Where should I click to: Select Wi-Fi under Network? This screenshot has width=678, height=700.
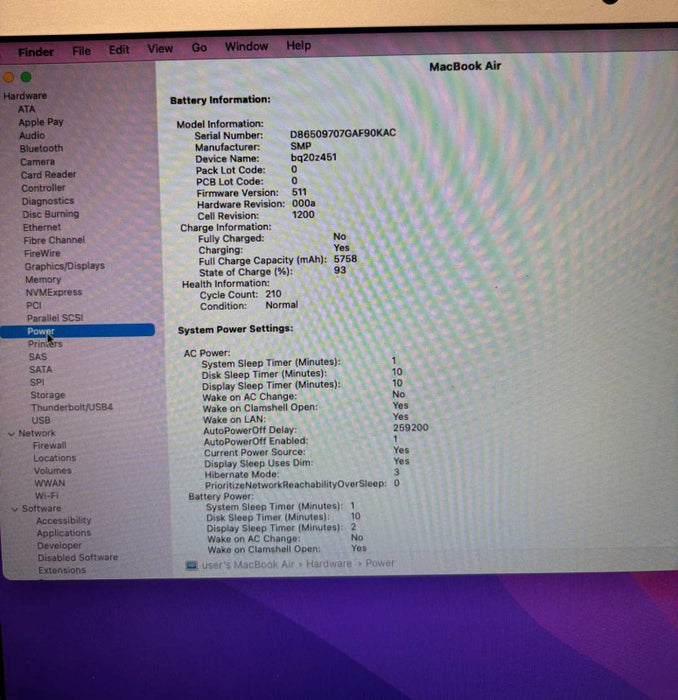coord(47,496)
